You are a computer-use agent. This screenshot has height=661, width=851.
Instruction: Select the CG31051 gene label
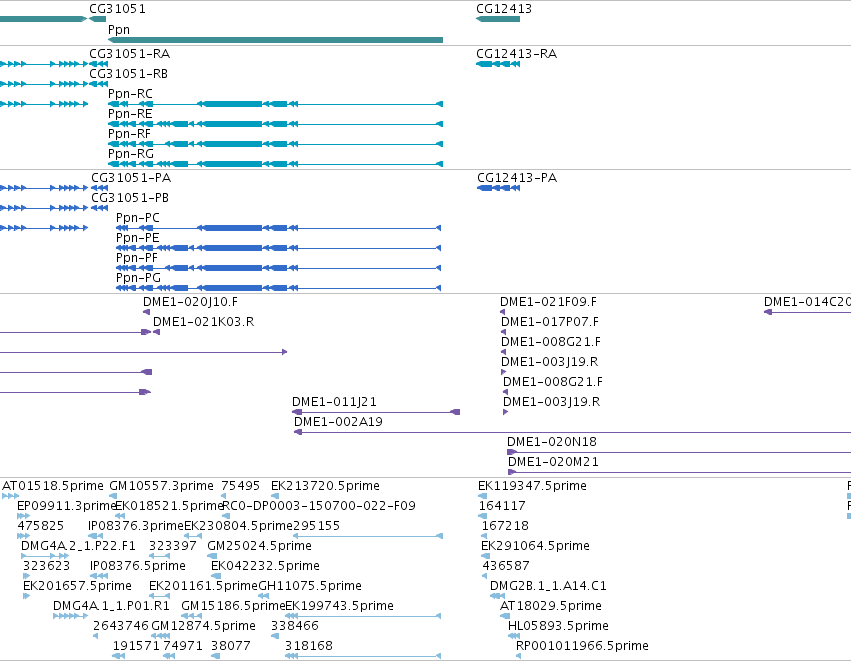(x=117, y=9)
